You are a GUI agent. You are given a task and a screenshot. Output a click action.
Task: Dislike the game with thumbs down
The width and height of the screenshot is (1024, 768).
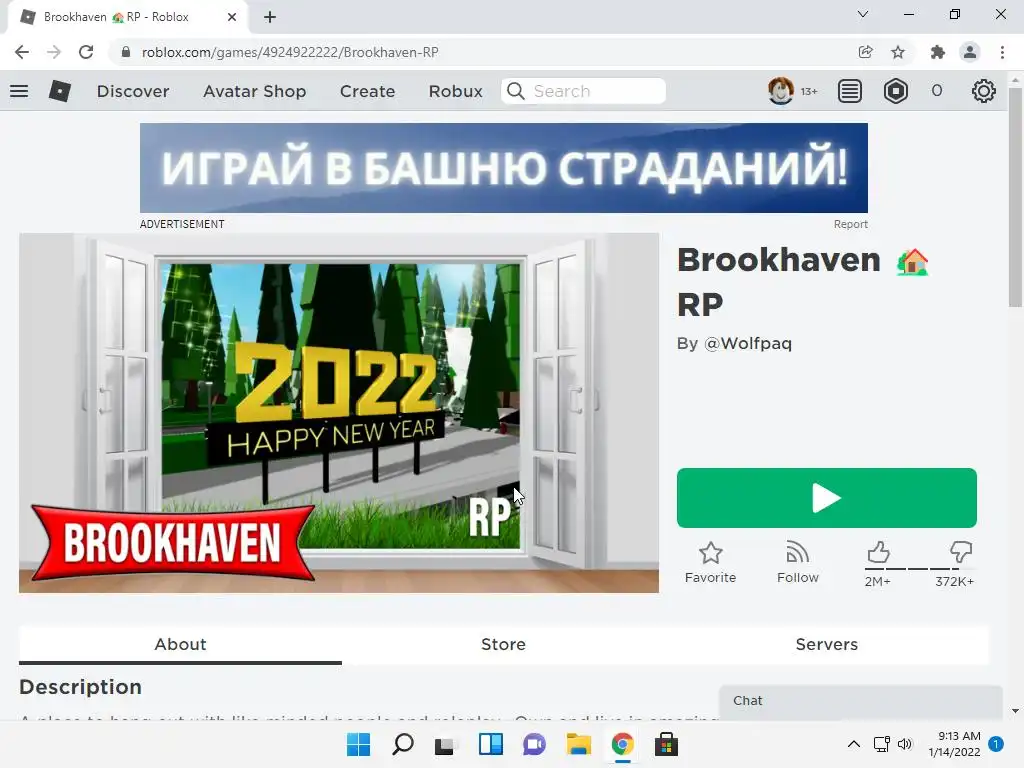[960, 552]
